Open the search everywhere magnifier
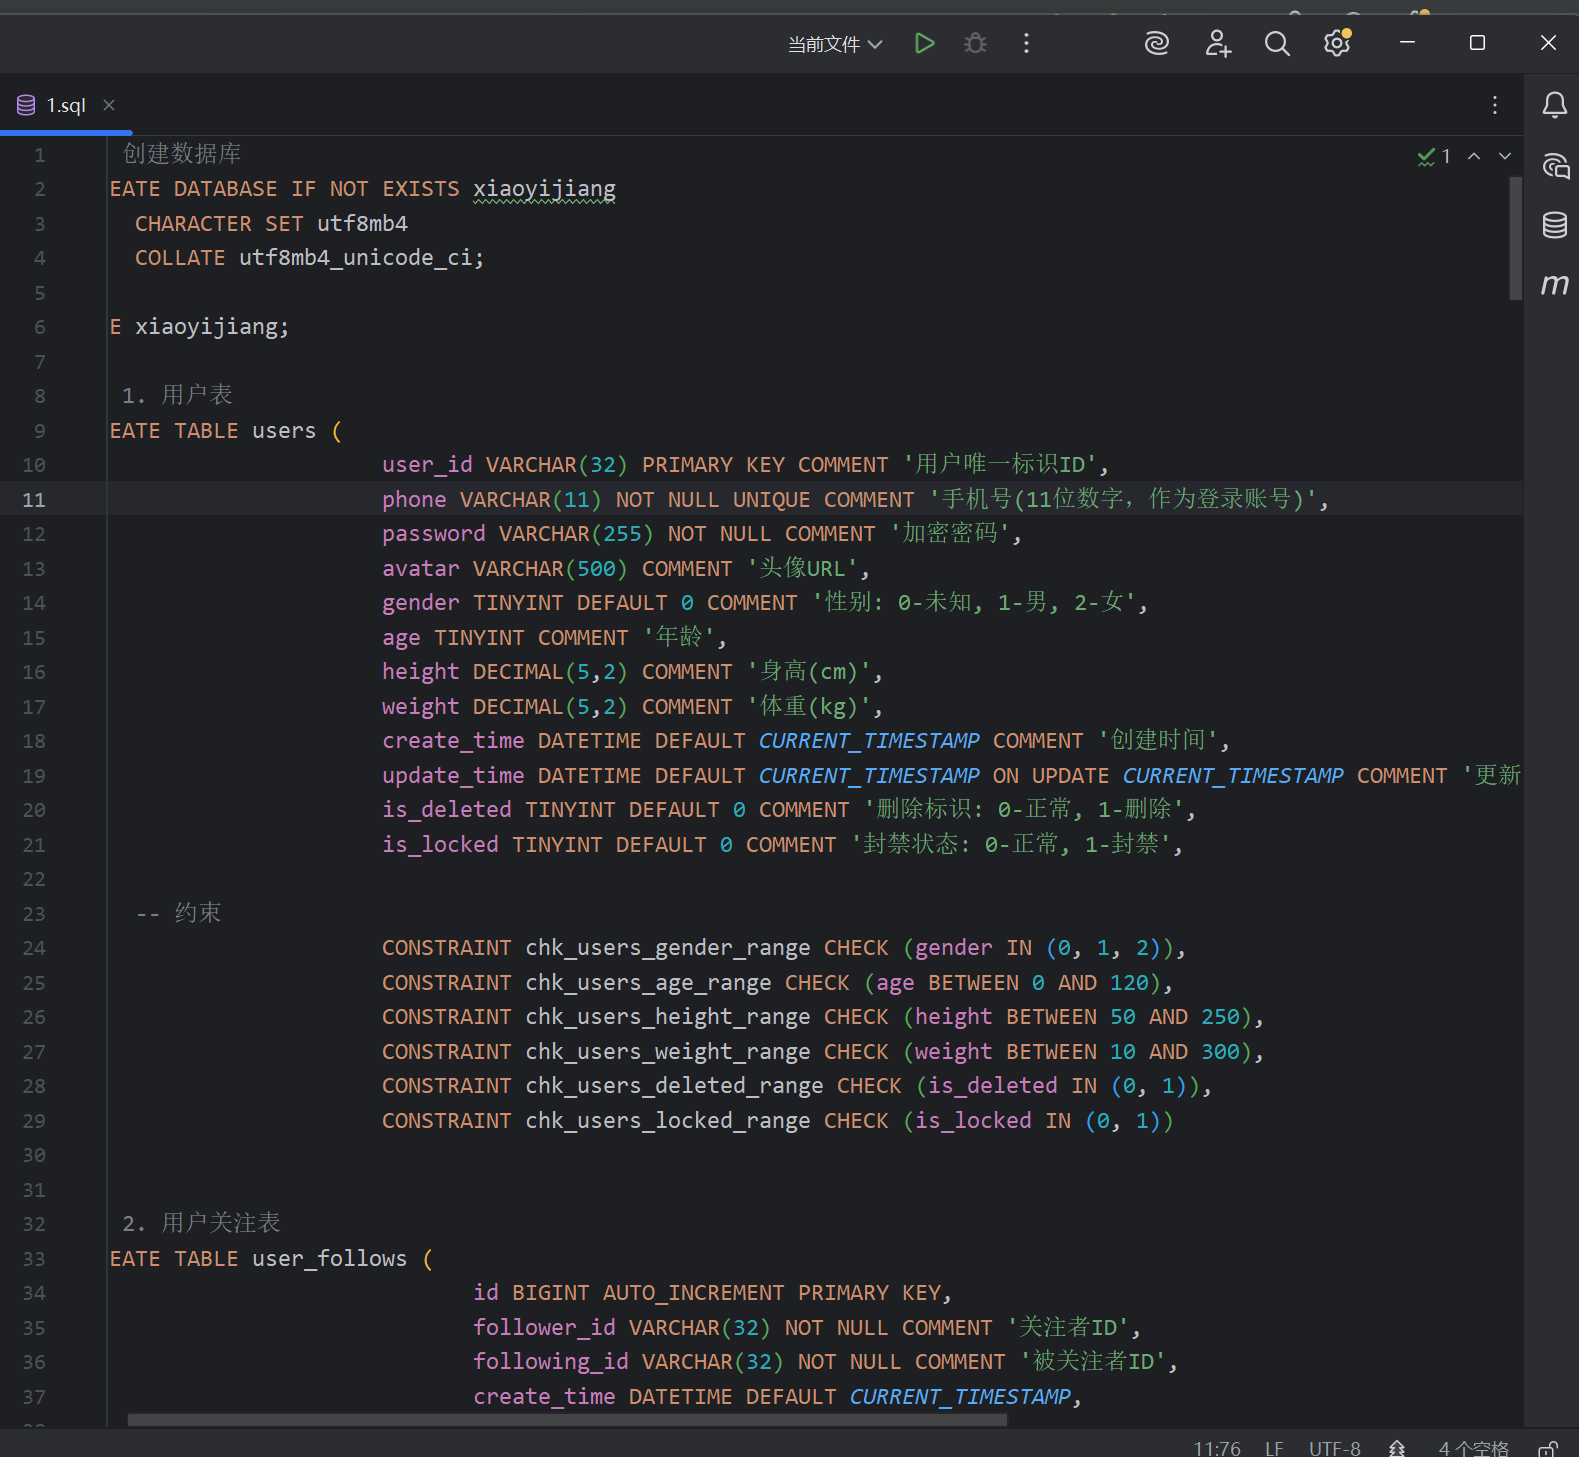Screen dimensions: 1579x1457 tap(1277, 43)
